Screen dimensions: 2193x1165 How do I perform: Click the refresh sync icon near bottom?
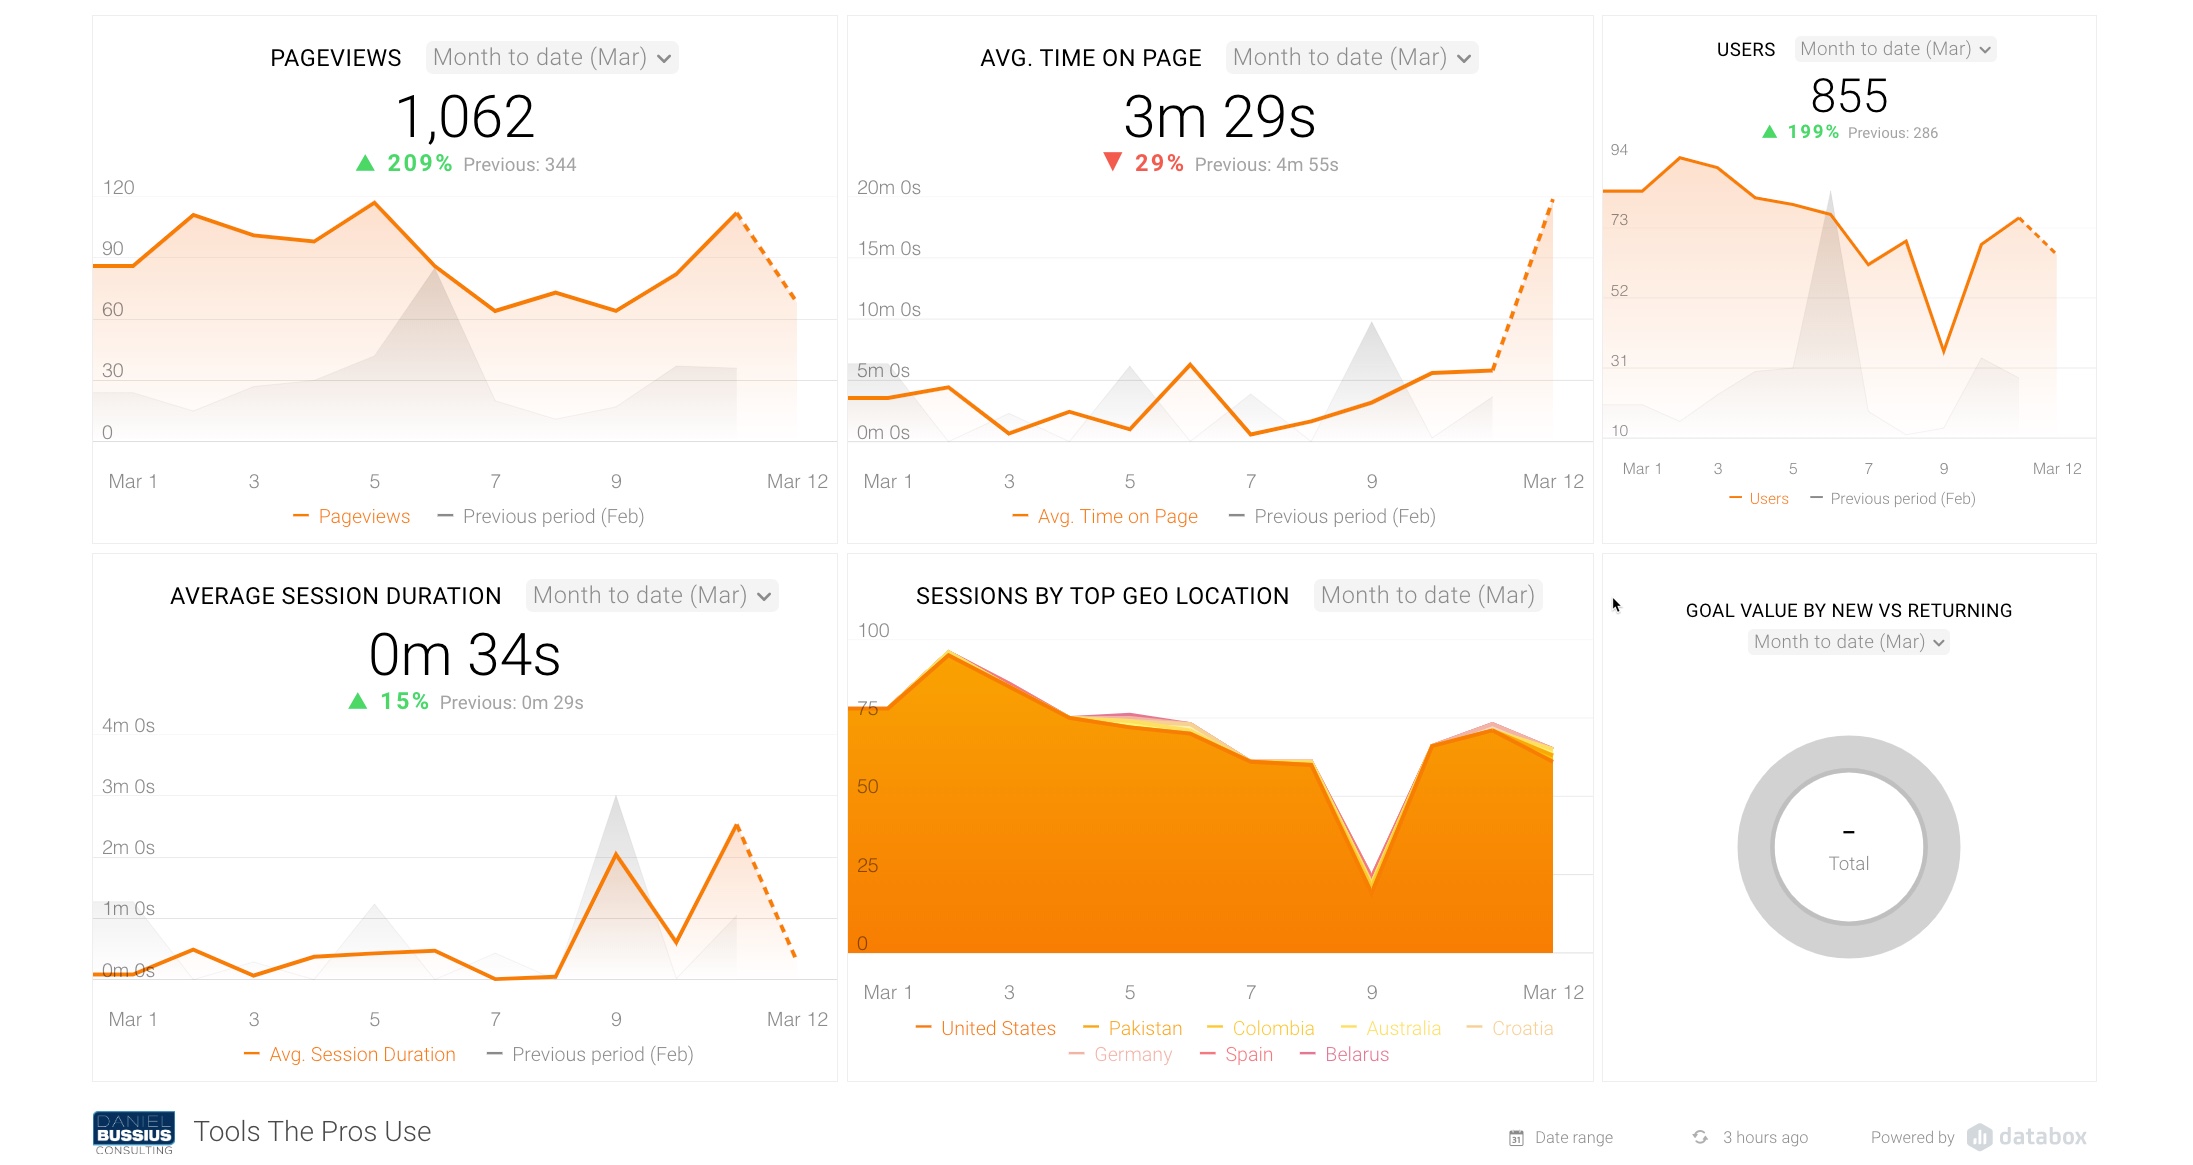coord(1700,1137)
